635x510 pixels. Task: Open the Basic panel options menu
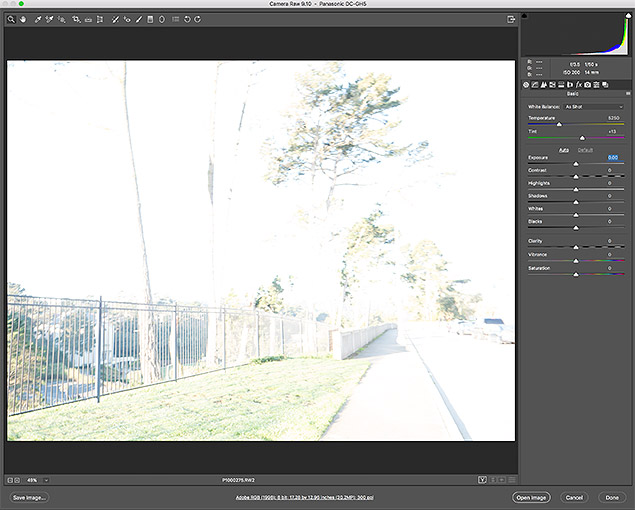pos(627,94)
